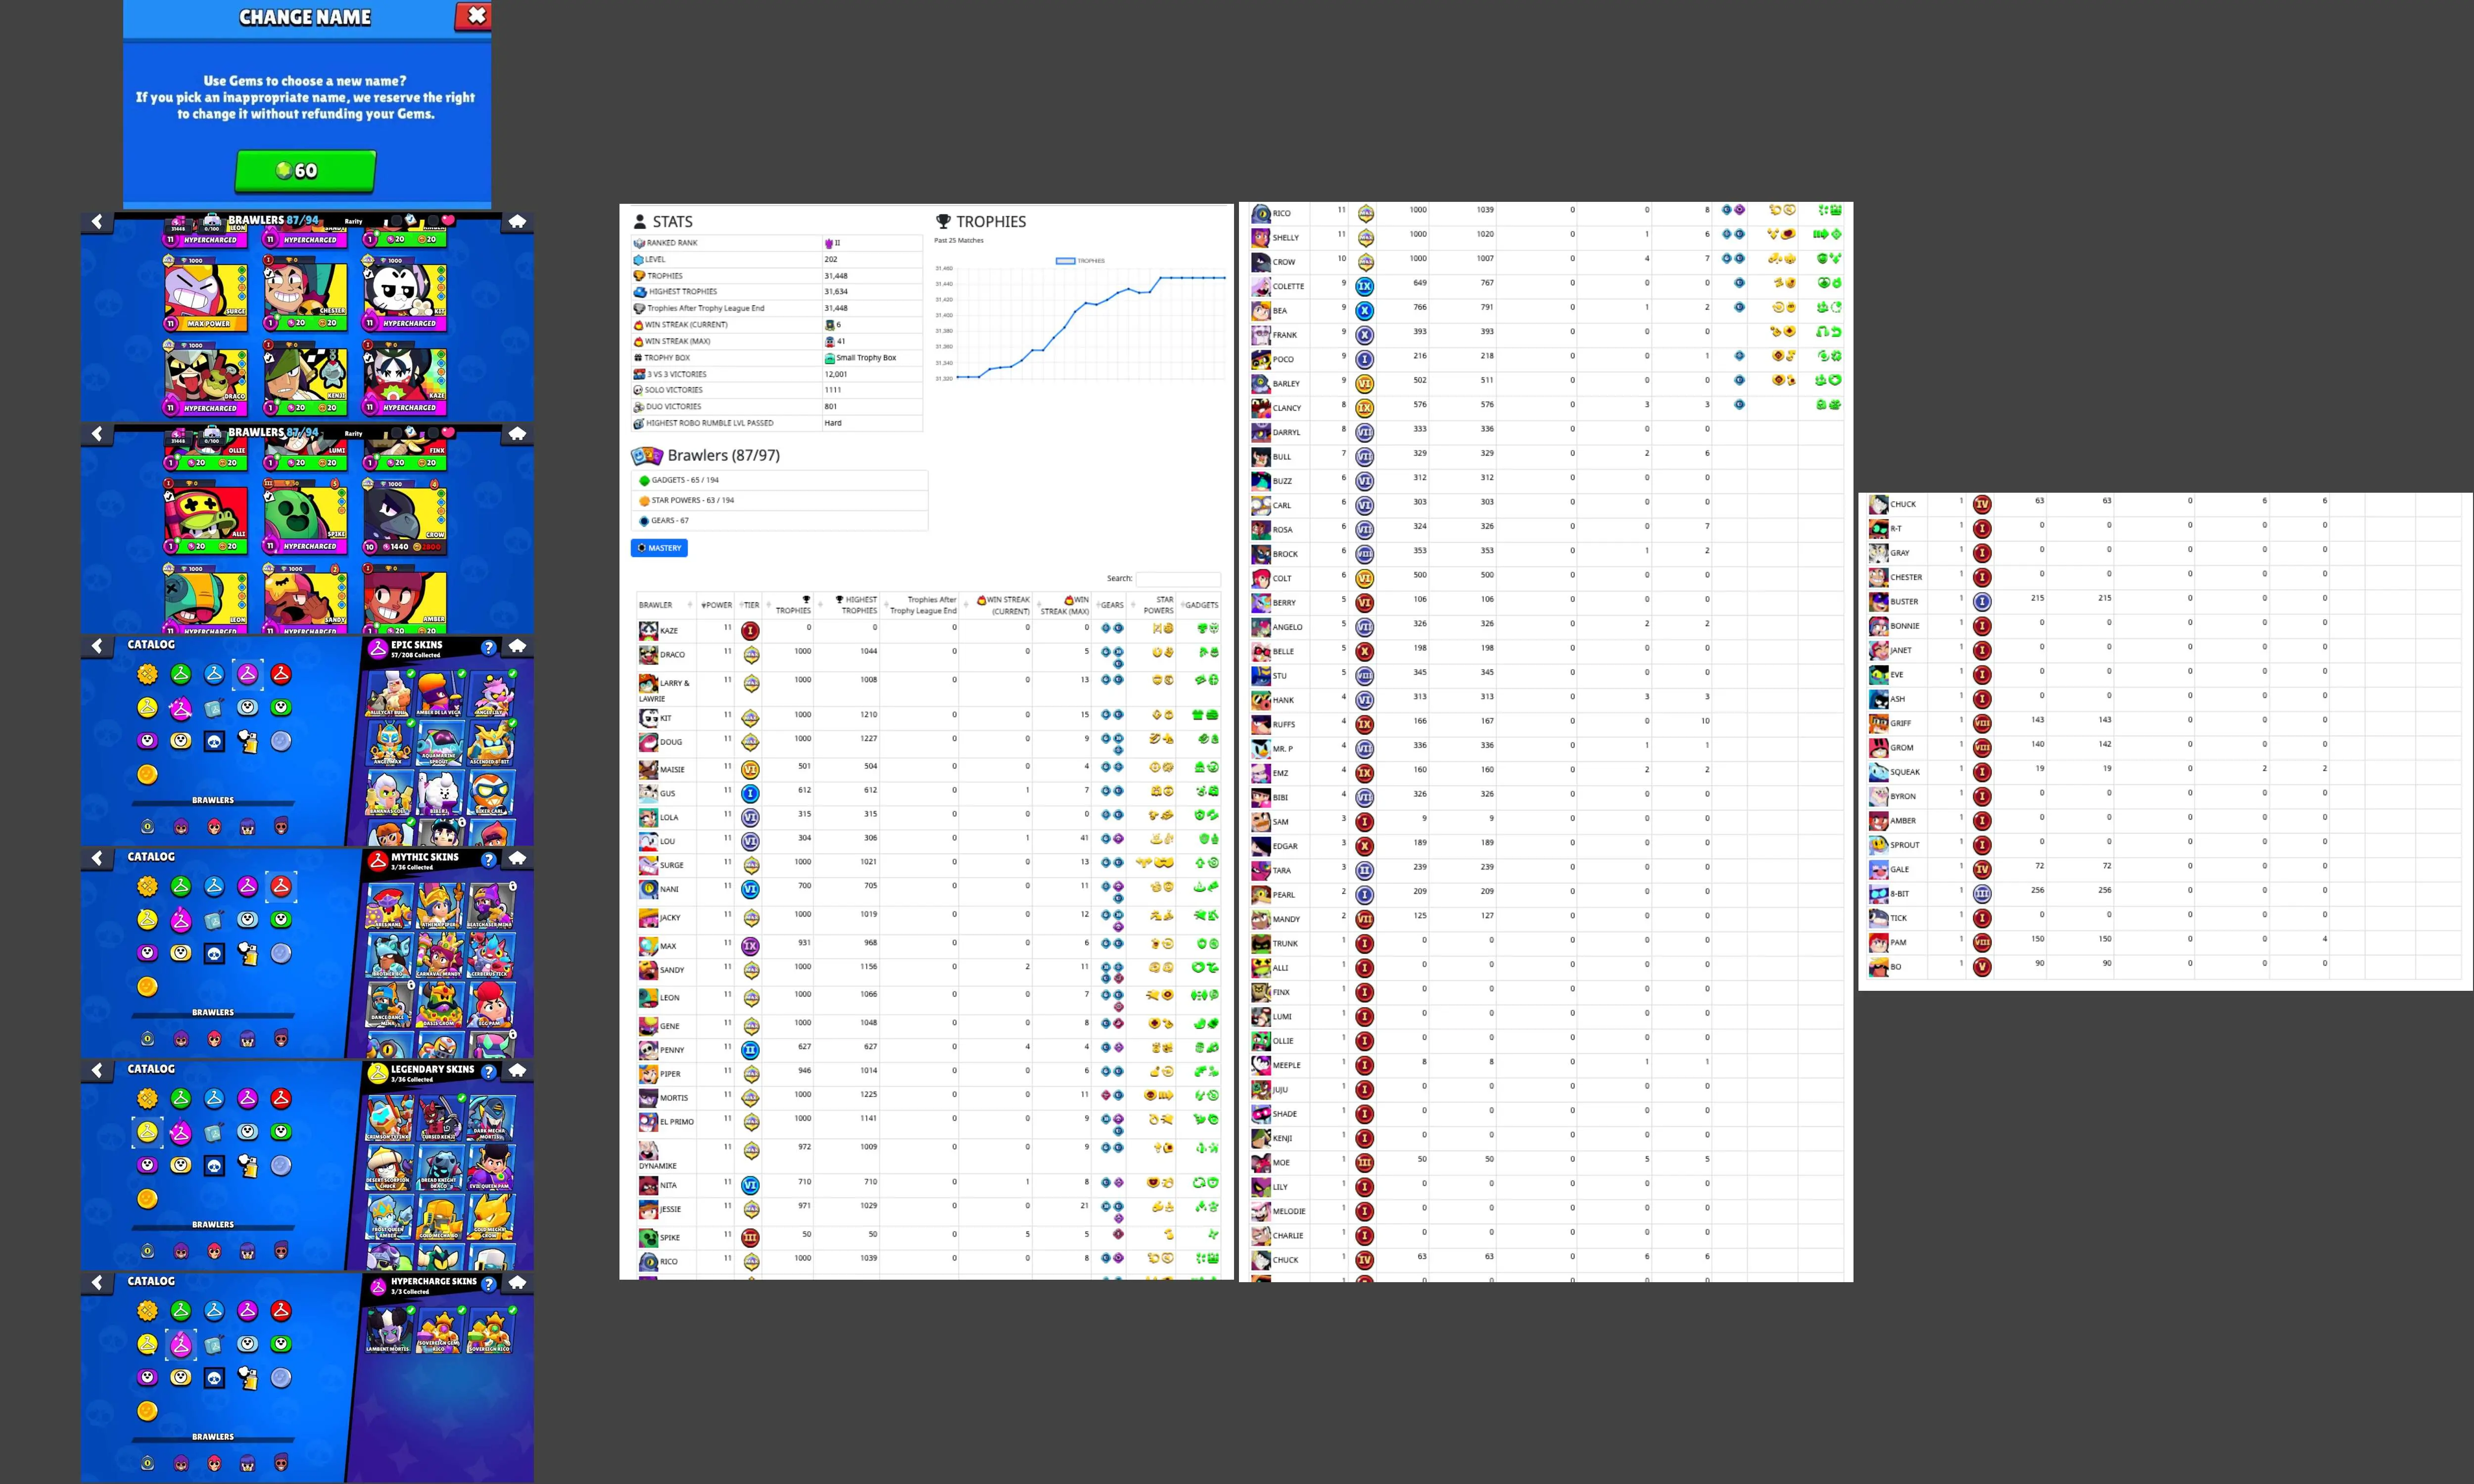Open the help question mark beside Epic Skins
This screenshot has height=1484, width=2474.
coord(488,647)
